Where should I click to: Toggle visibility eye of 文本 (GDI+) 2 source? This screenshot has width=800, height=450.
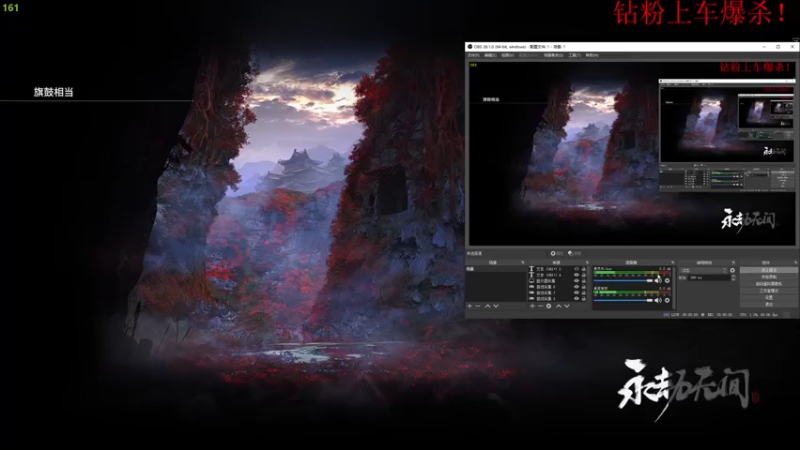pos(577,269)
